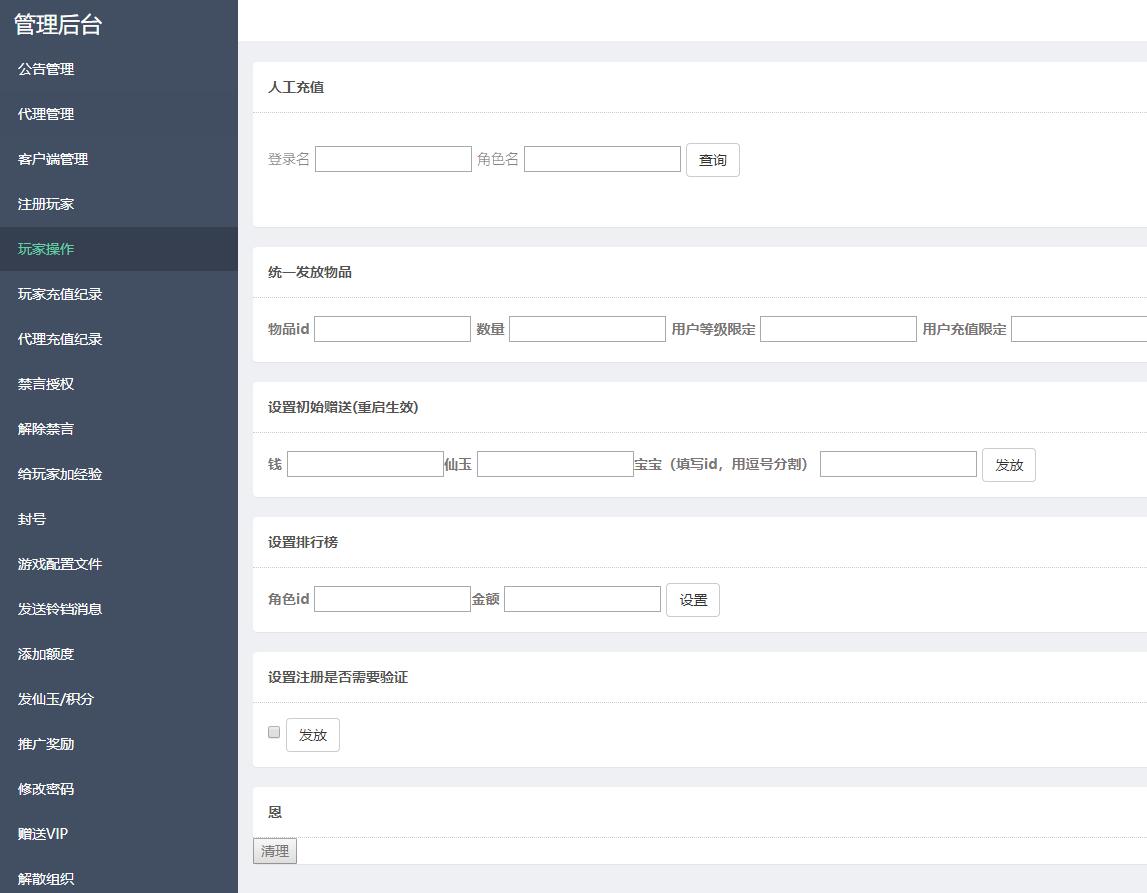Click the 查询 button
This screenshot has height=893, width=1147.
coord(712,160)
